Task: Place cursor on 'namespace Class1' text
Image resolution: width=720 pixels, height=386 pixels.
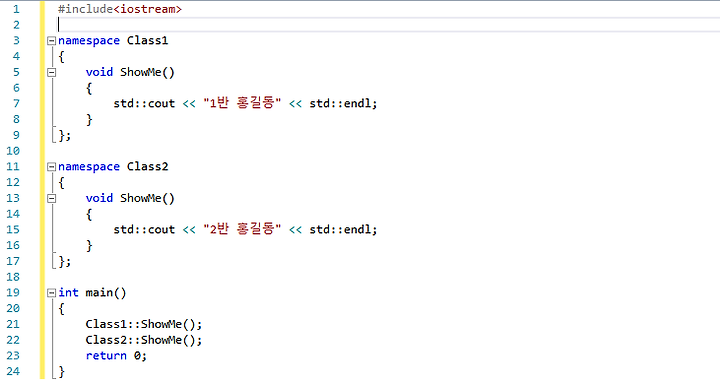Action: click(x=113, y=40)
